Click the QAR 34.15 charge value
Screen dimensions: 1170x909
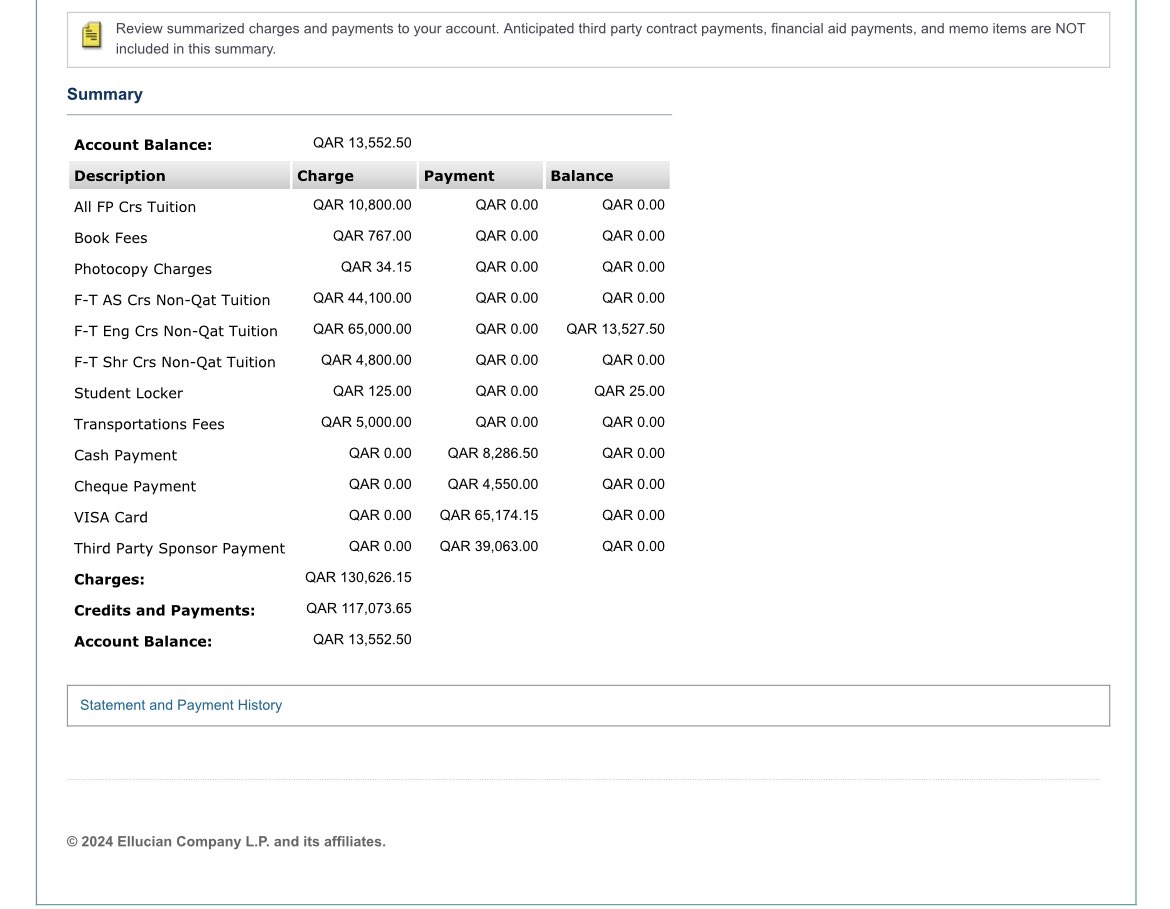[x=376, y=267]
